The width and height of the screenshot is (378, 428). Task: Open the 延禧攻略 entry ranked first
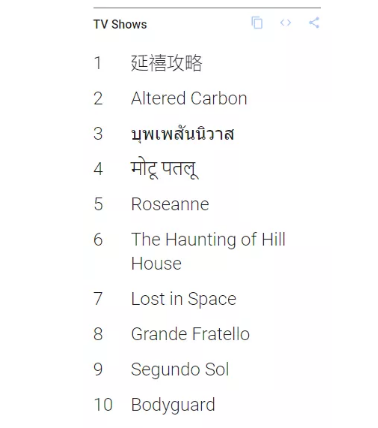[x=166, y=63]
